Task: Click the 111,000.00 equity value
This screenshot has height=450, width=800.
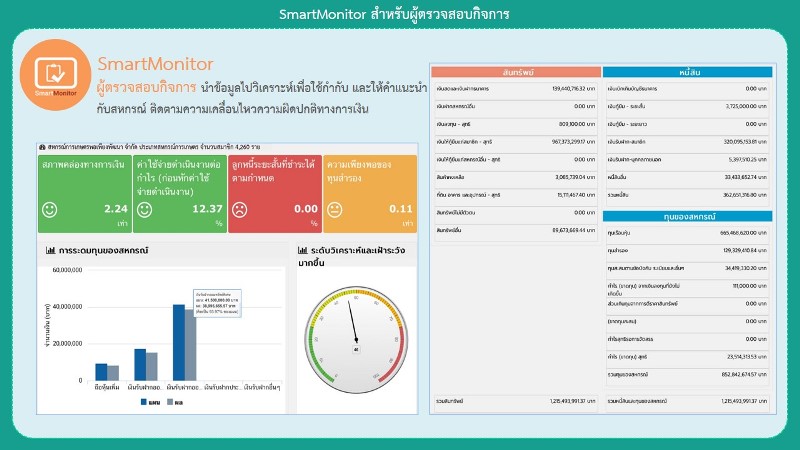Action: (x=749, y=286)
